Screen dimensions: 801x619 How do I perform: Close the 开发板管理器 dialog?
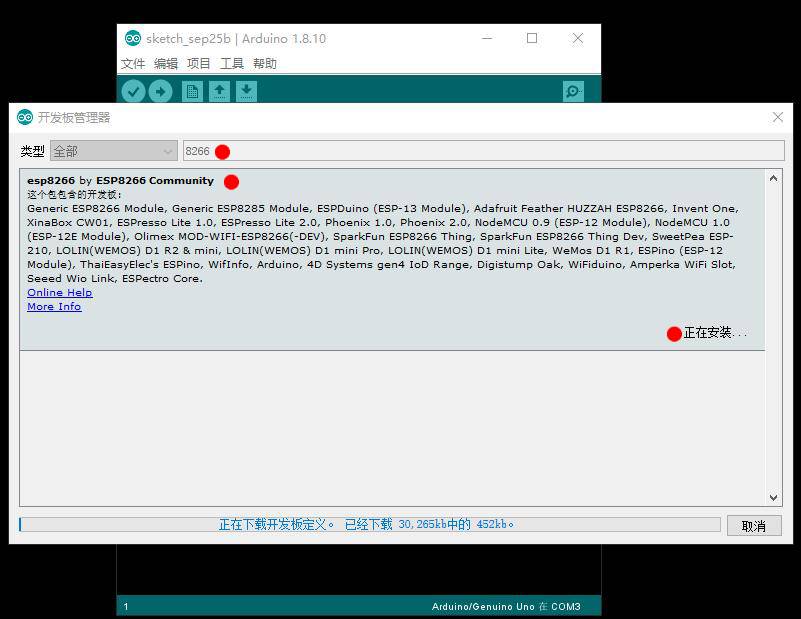(x=778, y=117)
